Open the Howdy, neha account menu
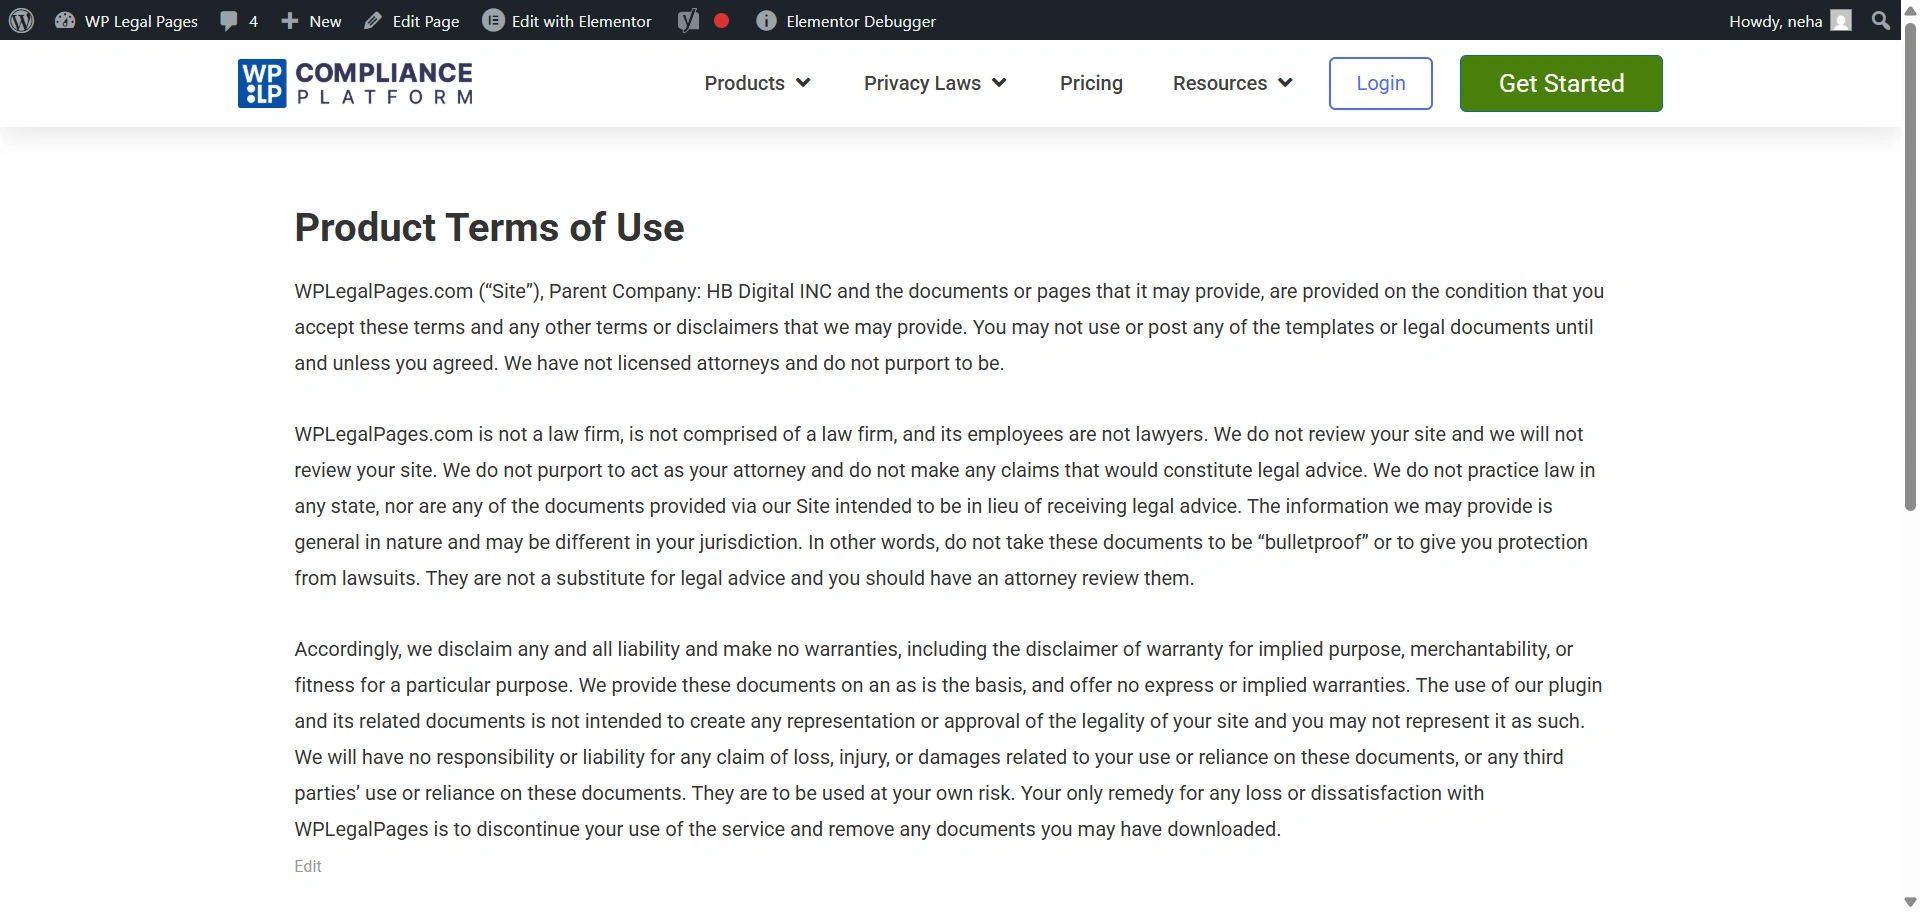Screen dimensions: 1920x912 [x=1775, y=21]
